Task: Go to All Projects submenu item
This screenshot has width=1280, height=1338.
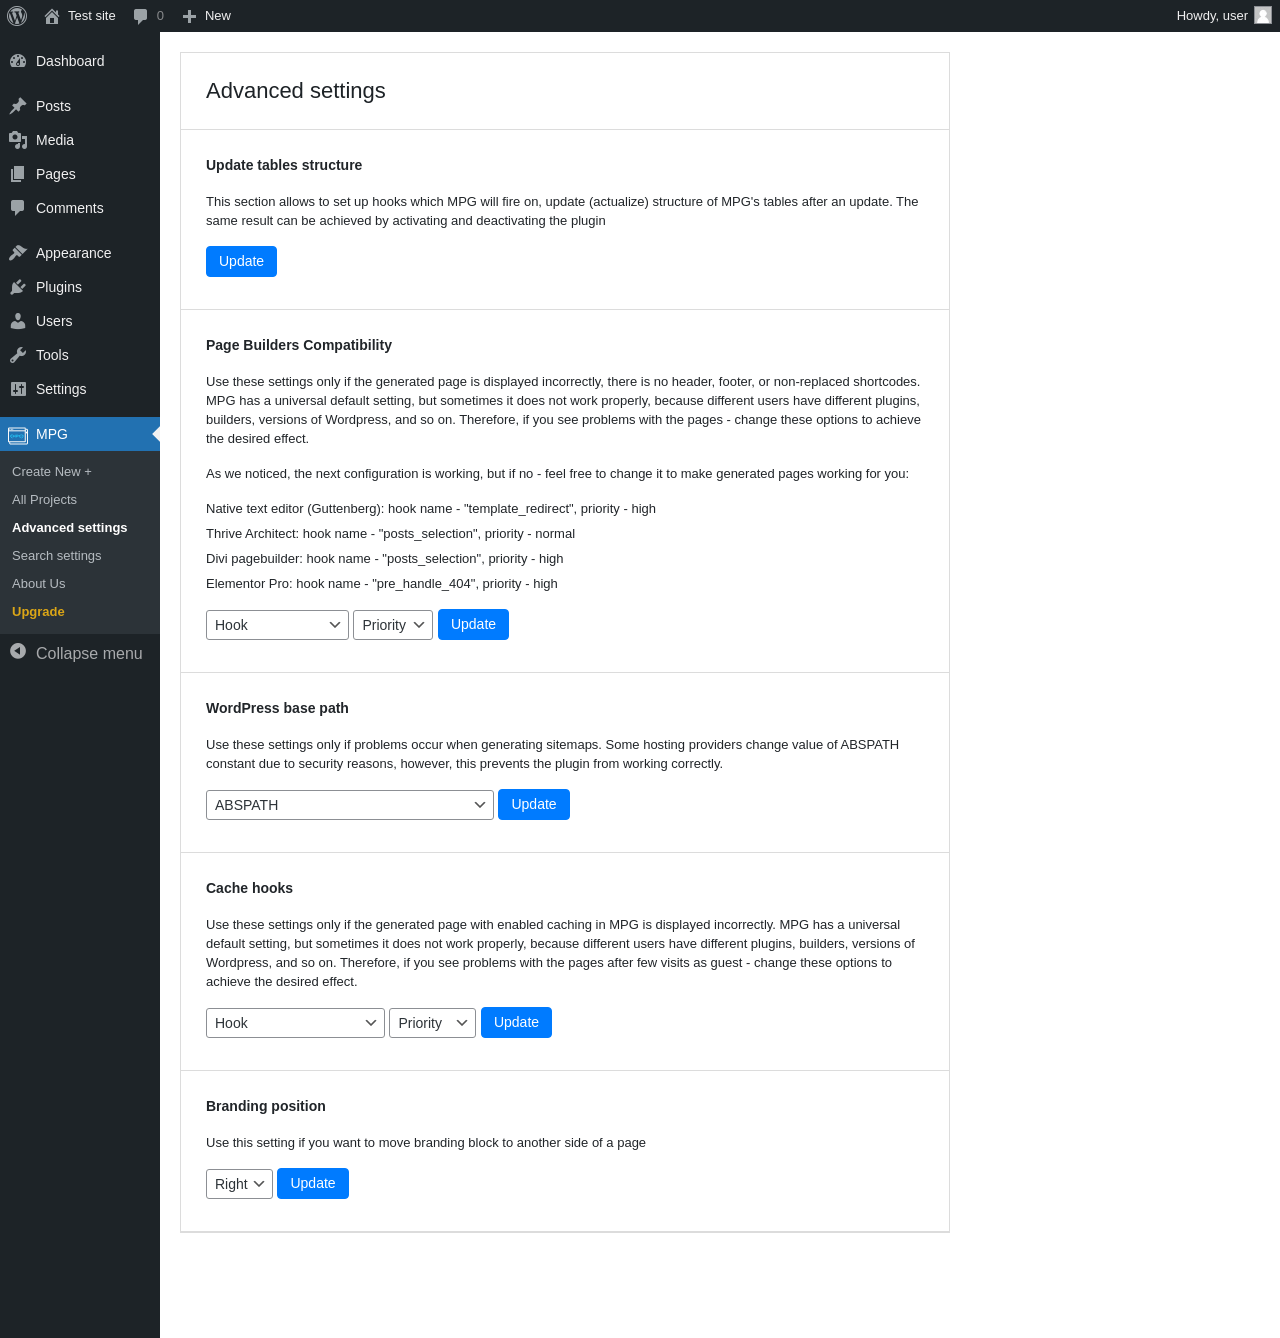Action: [x=44, y=500]
